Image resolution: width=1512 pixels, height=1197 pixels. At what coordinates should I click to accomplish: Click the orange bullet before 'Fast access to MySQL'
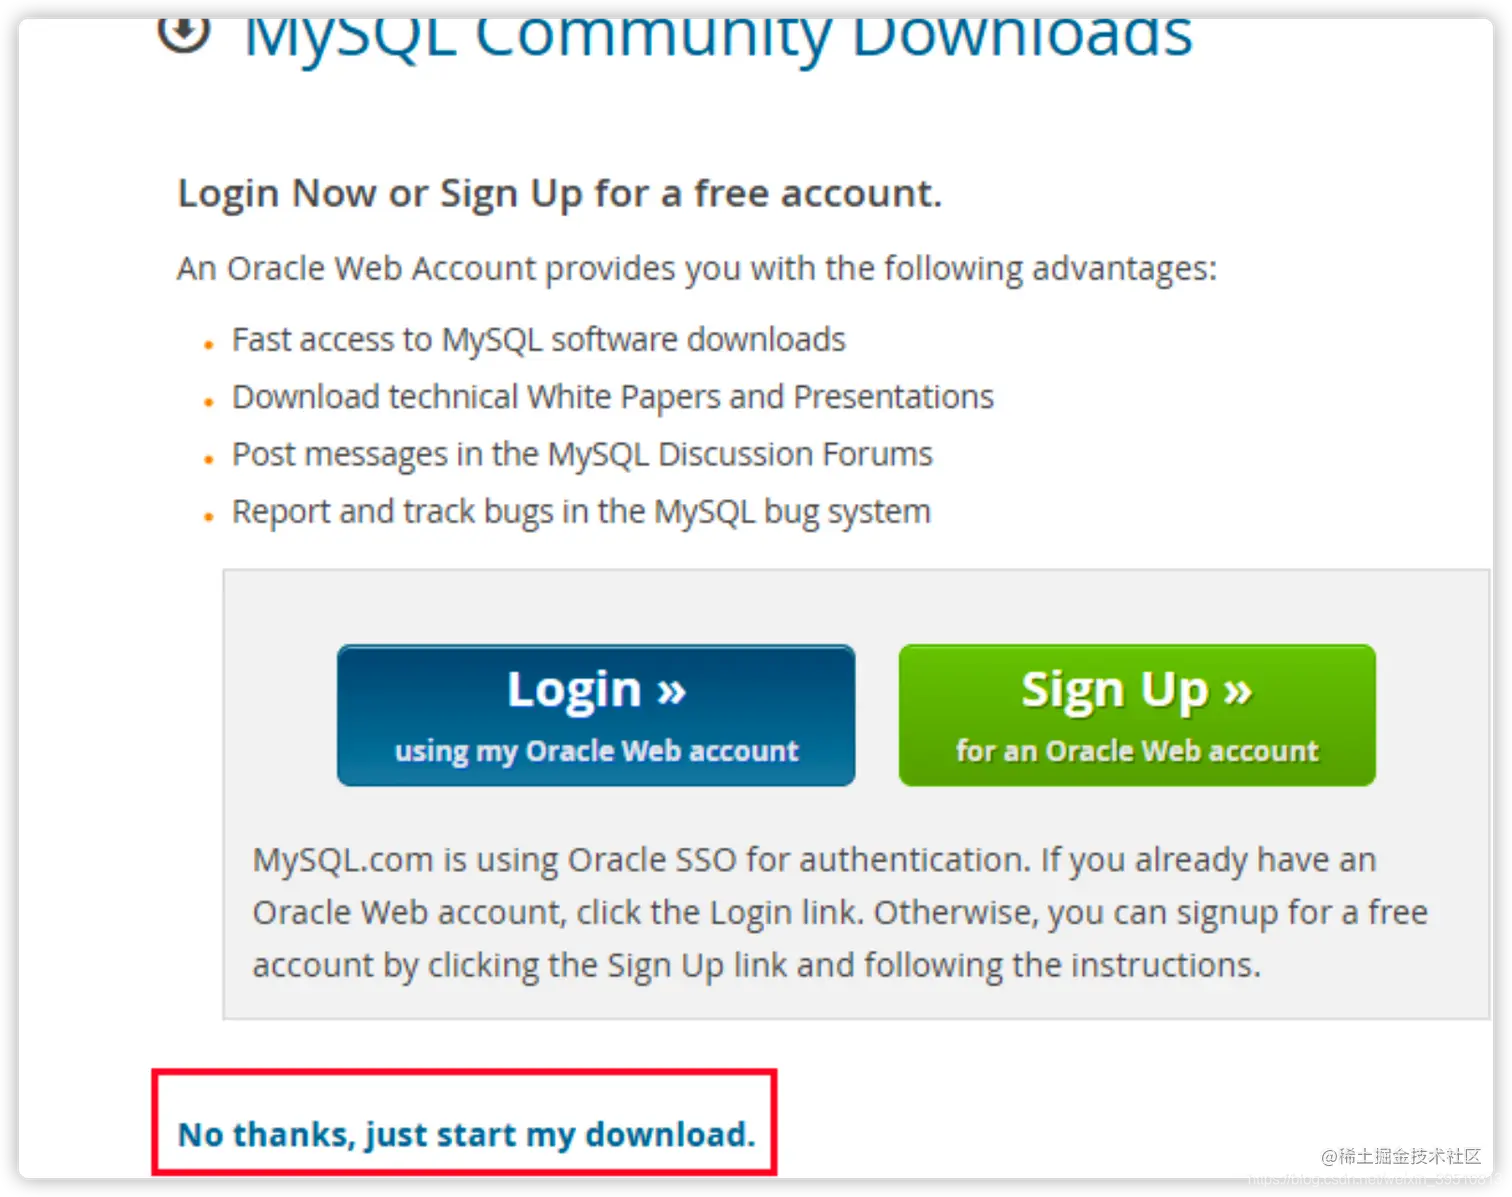pos(208,345)
